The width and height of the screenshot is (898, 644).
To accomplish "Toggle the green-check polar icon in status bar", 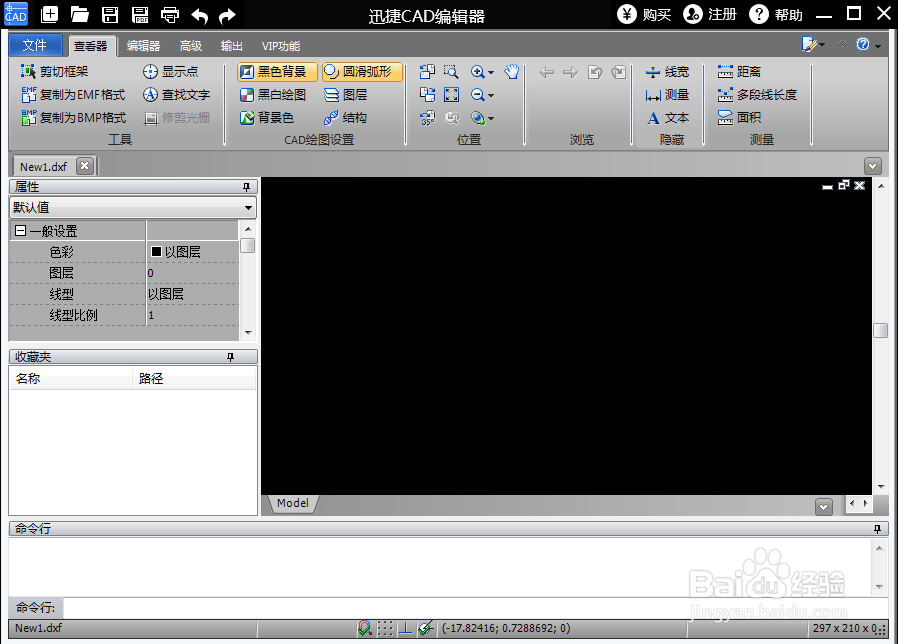I will 426,629.
